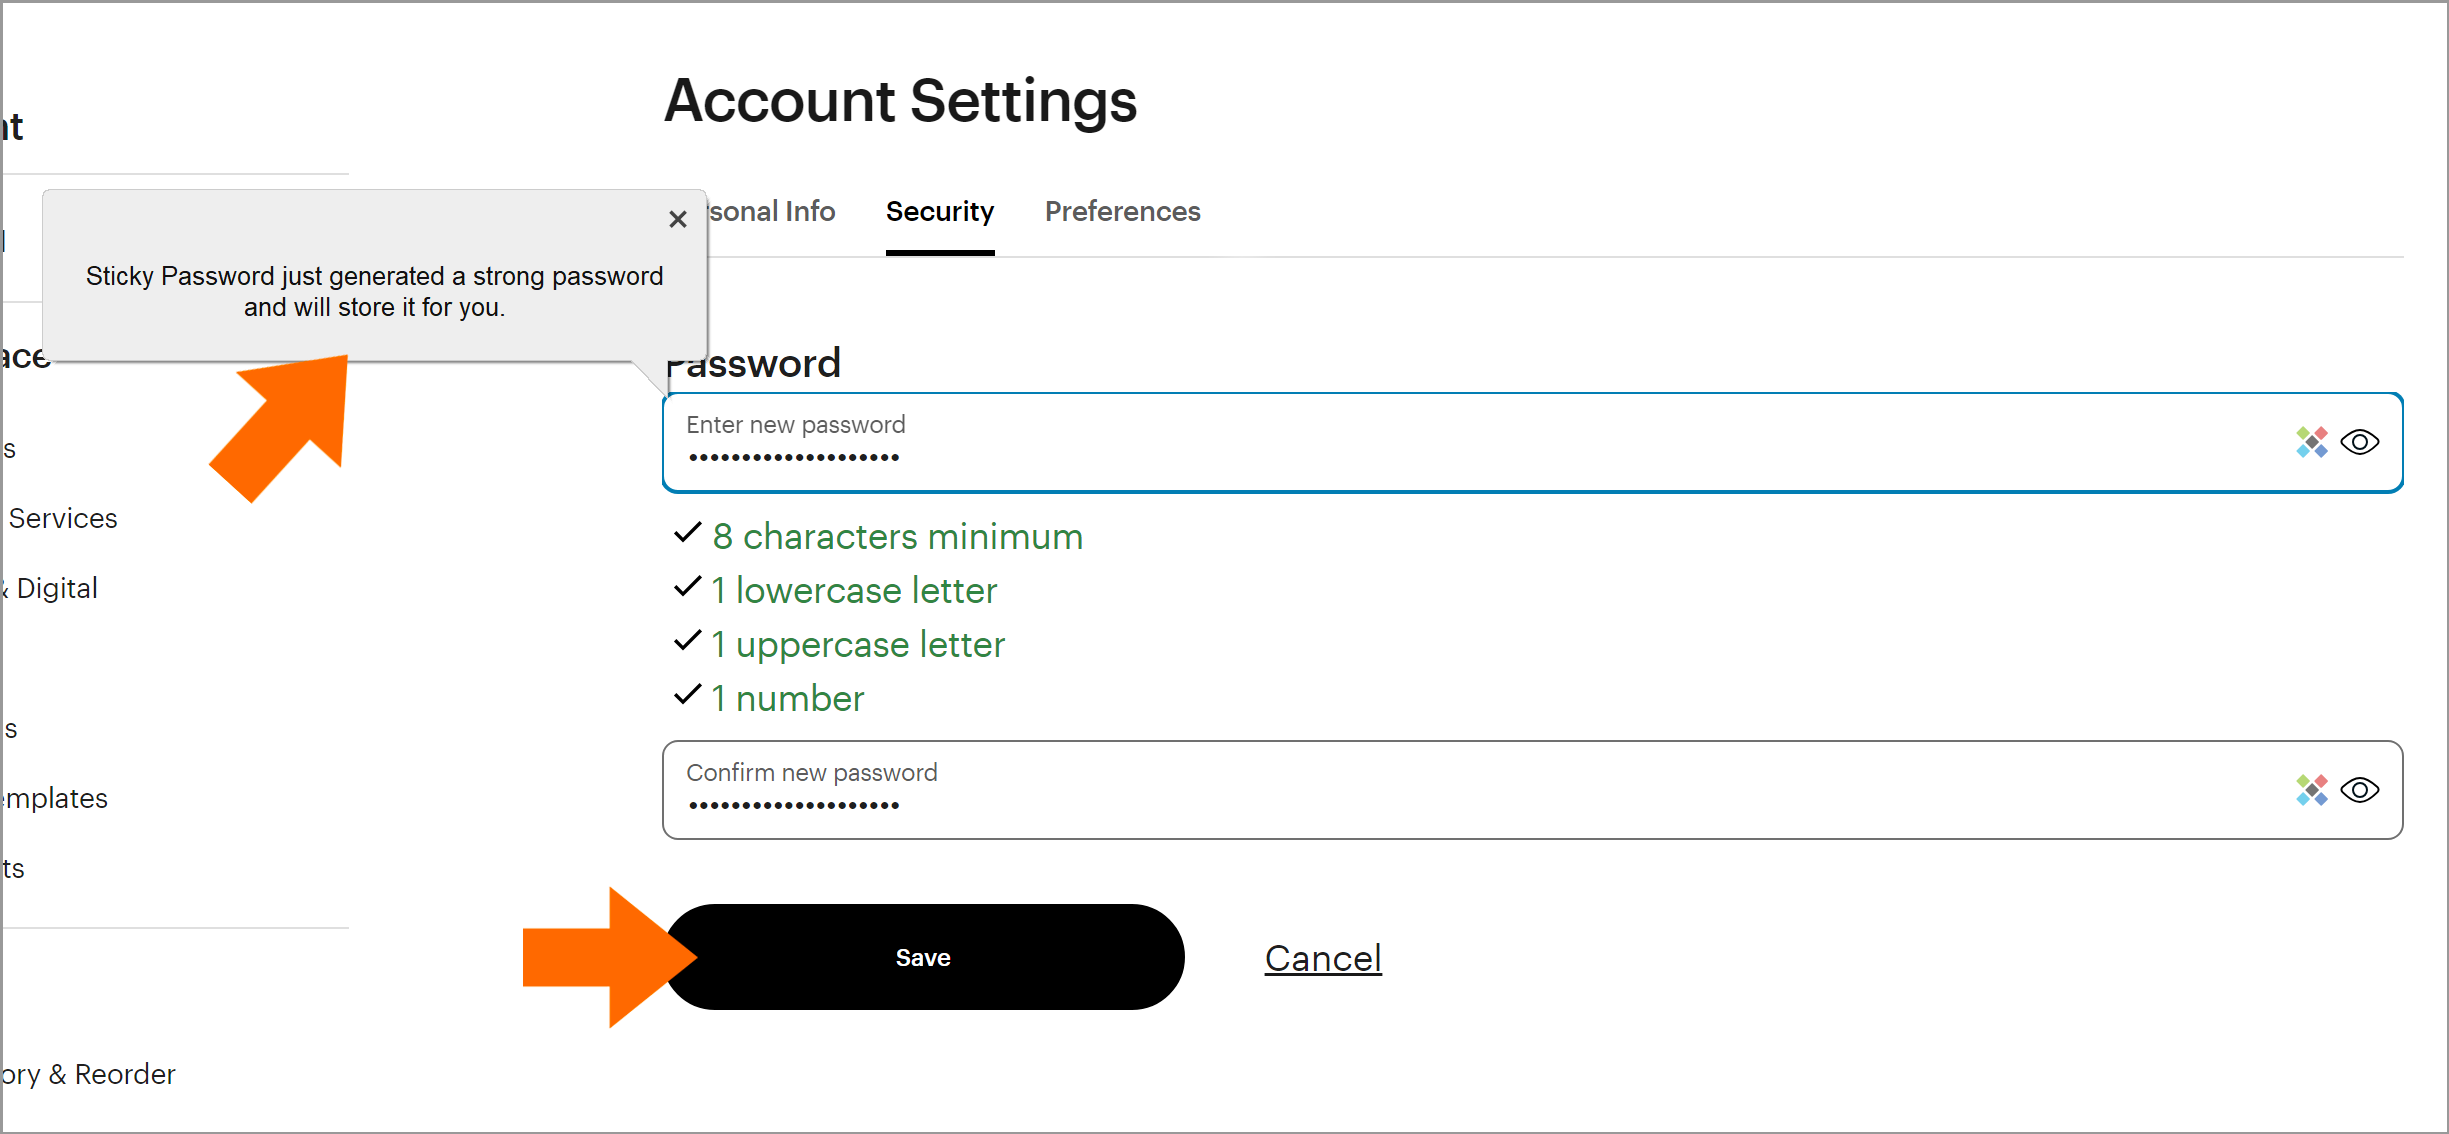Cancel the password change
Viewport: 2449px width, 1134px height.
(1323, 958)
